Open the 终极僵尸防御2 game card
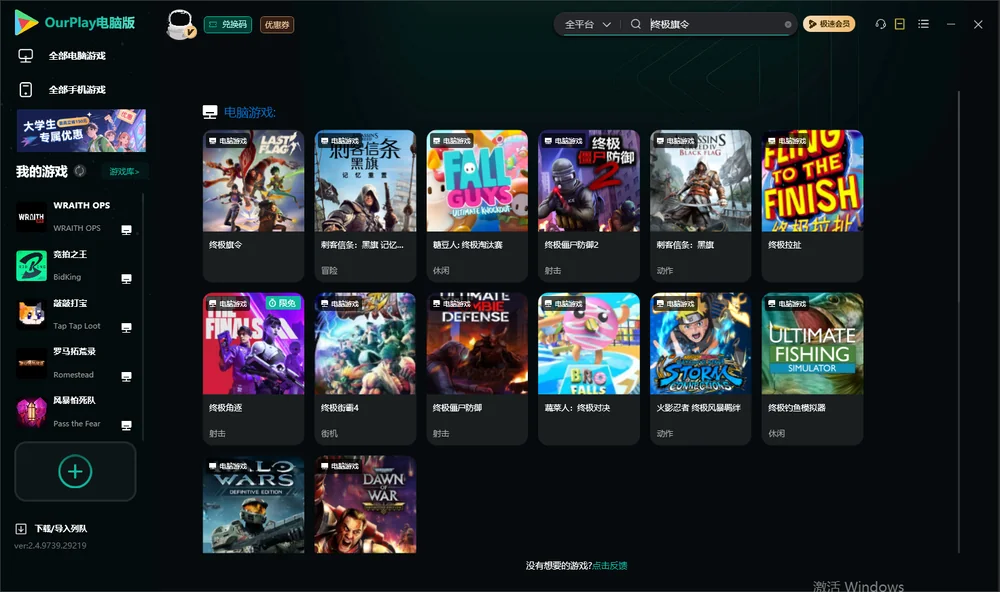This screenshot has width=1000, height=592. (x=589, y=205)
